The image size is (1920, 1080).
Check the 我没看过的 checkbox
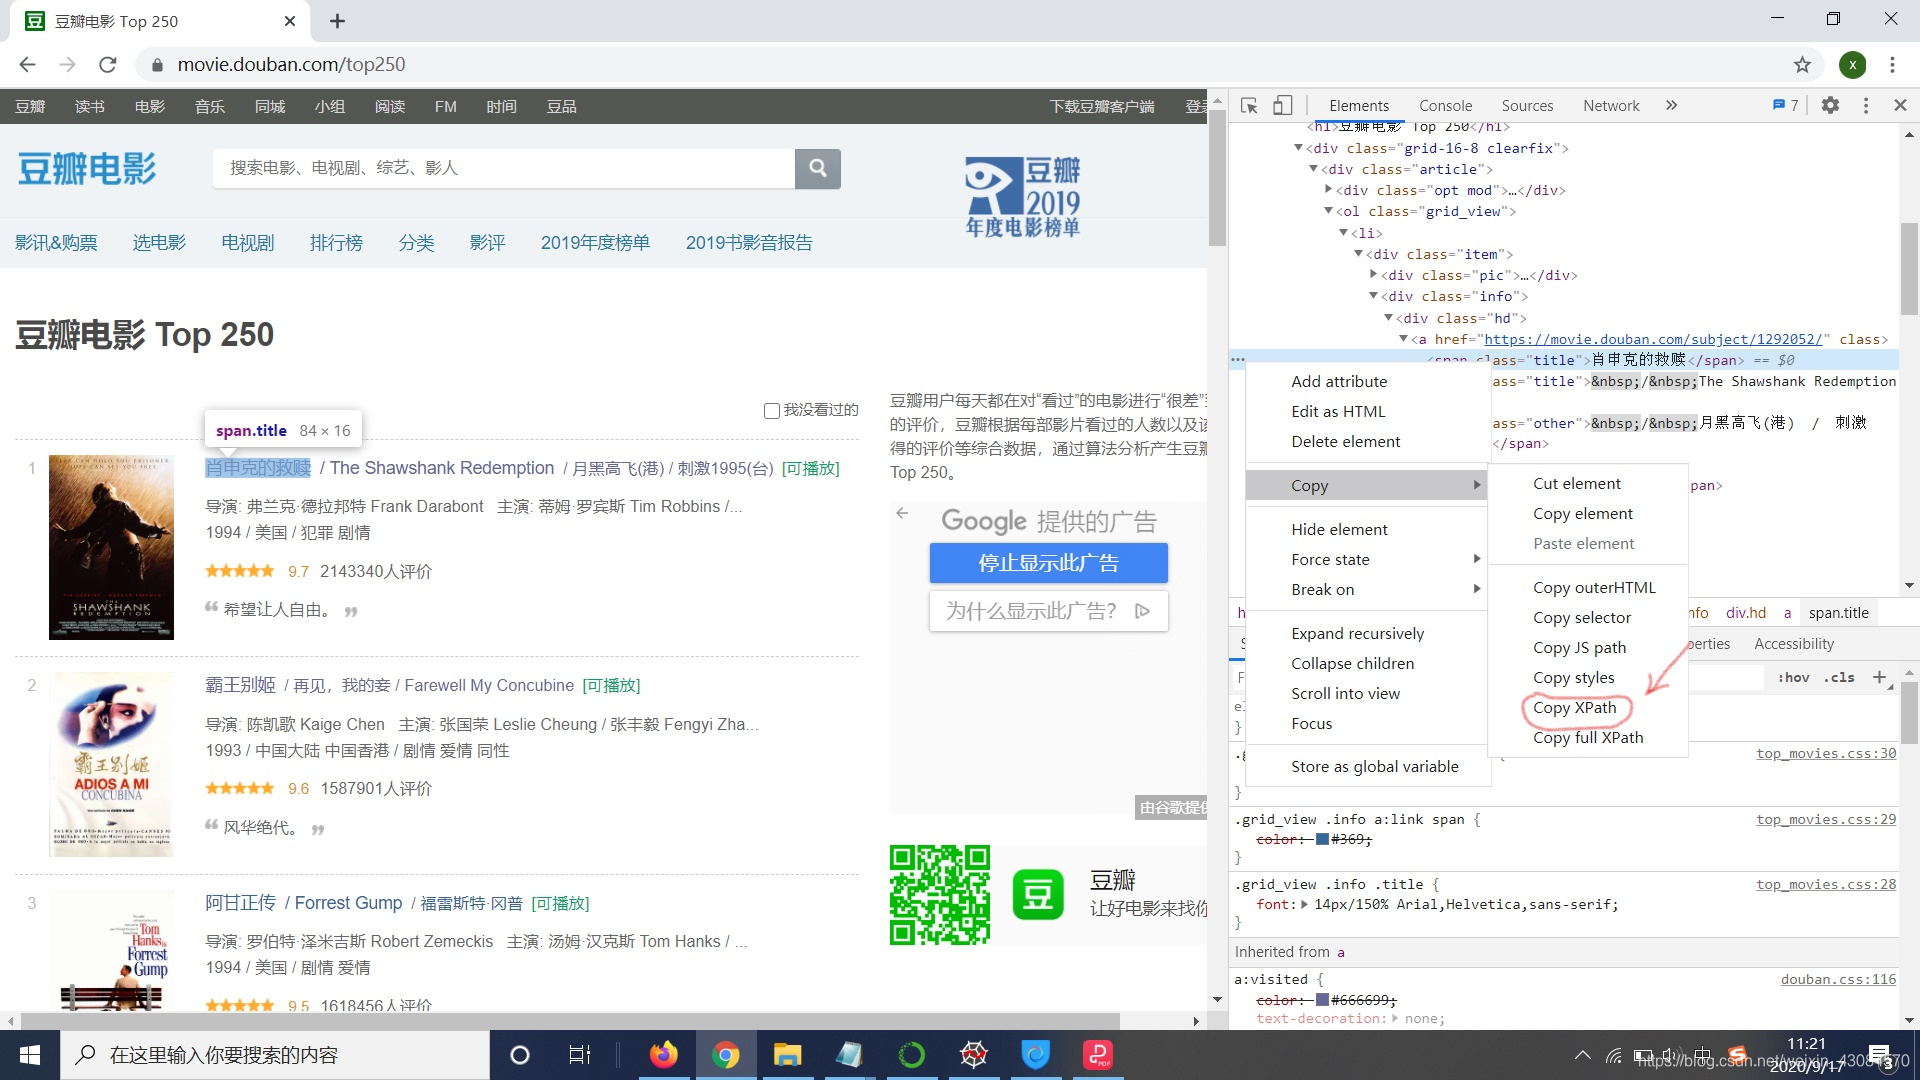(771, 411)
